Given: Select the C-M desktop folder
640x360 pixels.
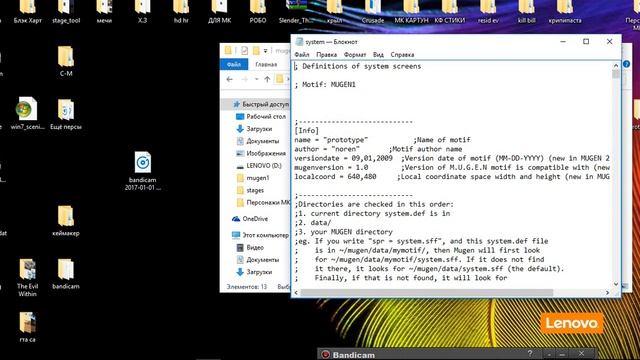Looking at the screenshot, I should 66,61.
